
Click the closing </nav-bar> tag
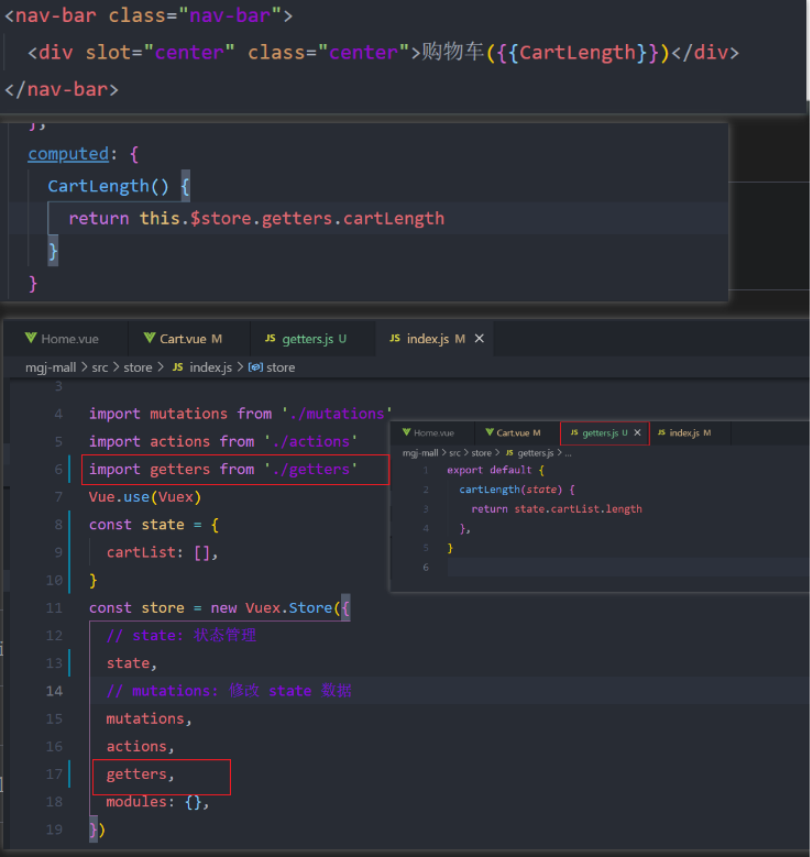(x=61, y=89)
